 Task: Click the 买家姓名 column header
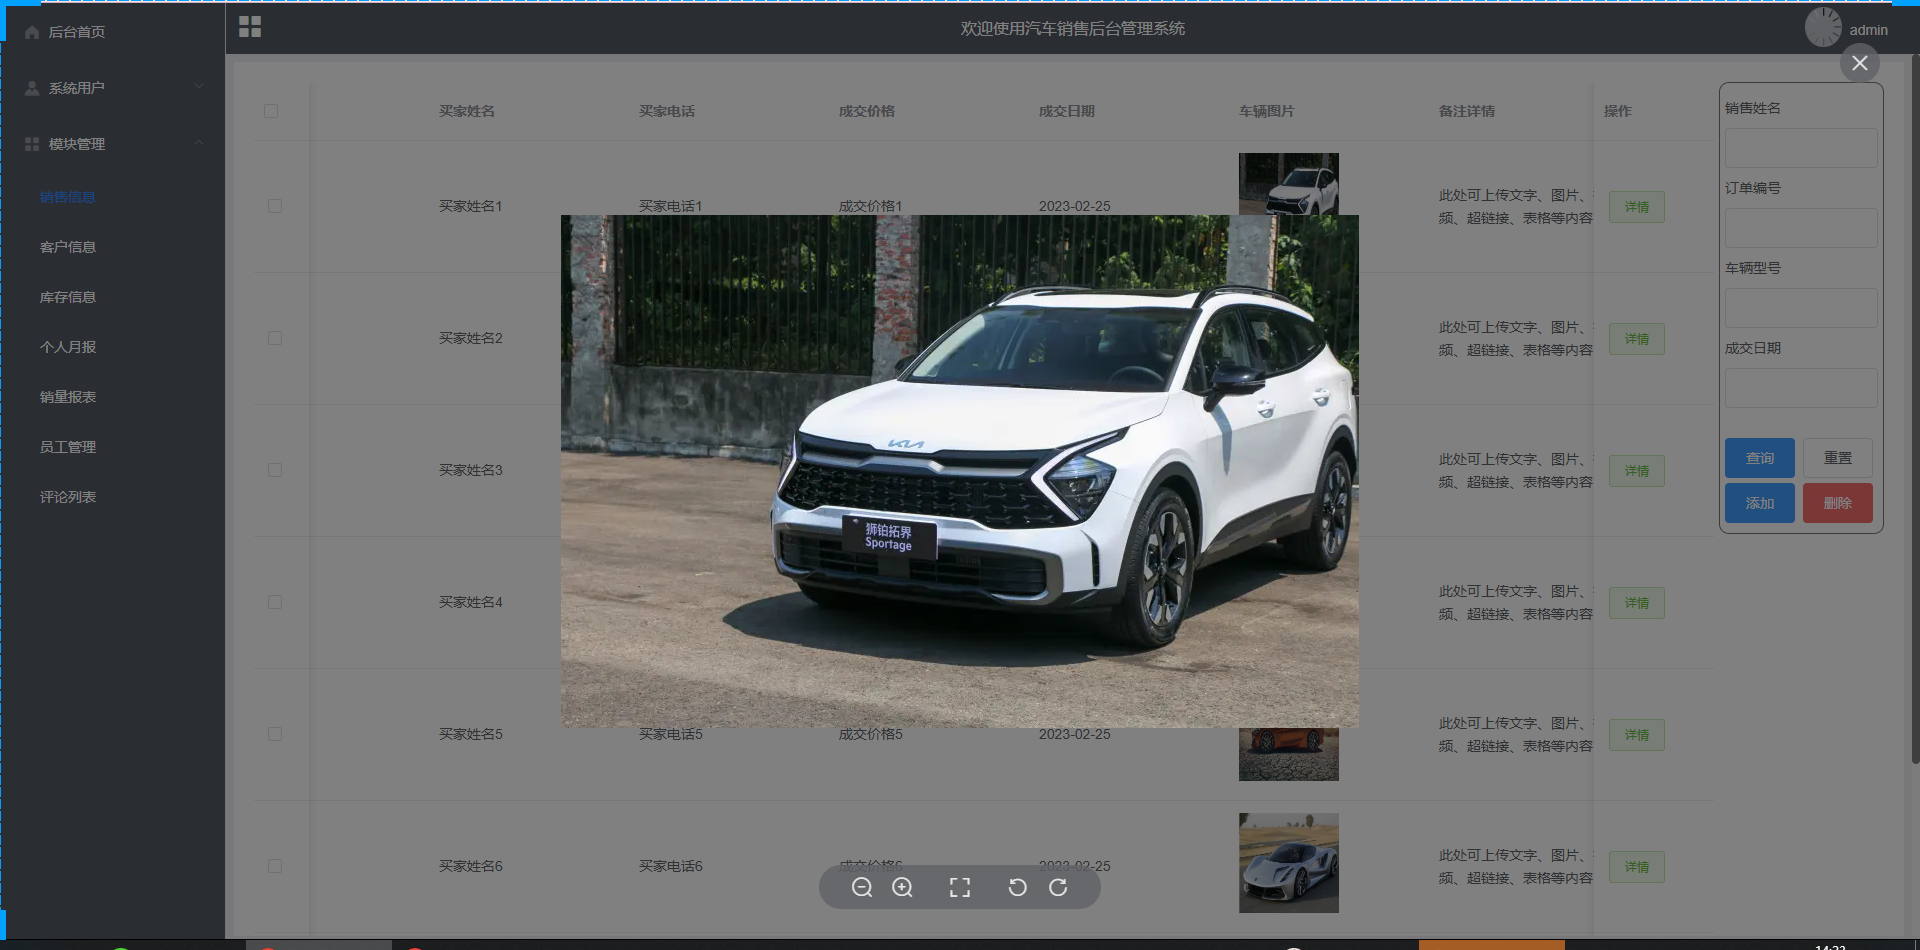point(467,111)
